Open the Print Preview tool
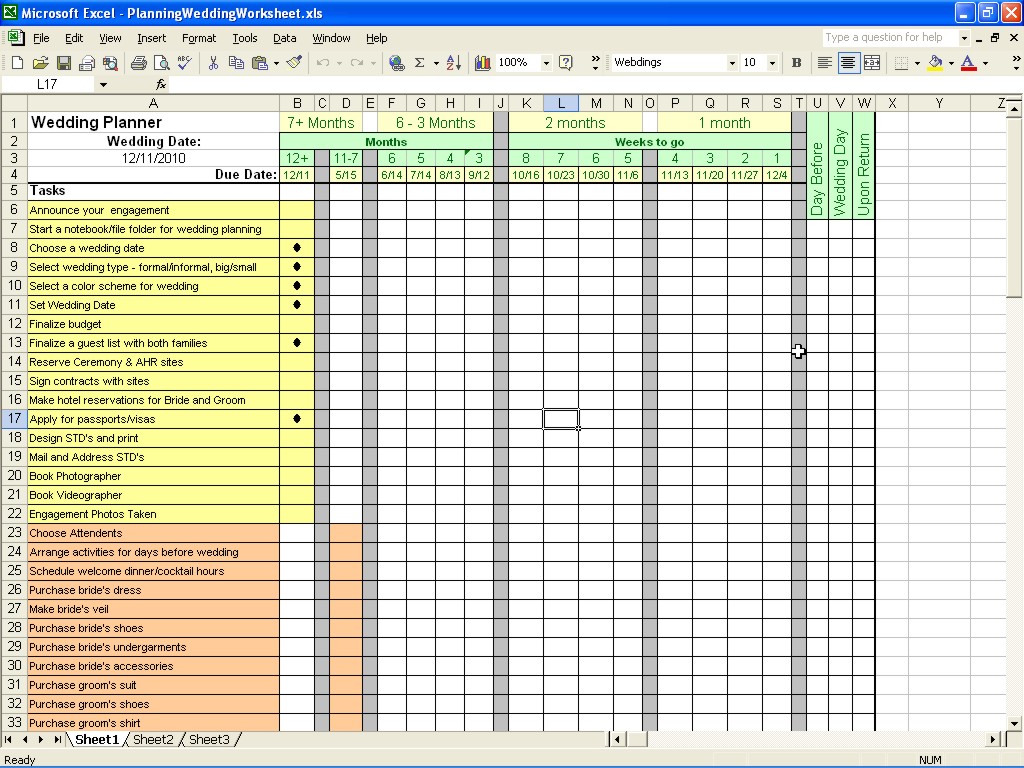Viewport: 1024px width, 768px height. tap(161, 63)
